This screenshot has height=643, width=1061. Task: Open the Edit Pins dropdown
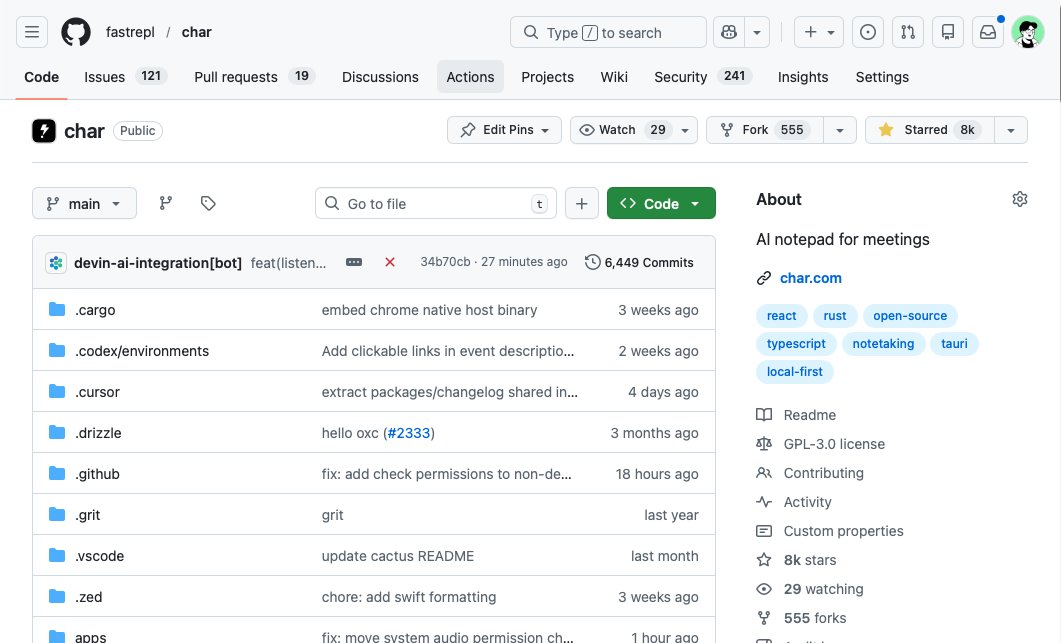click(x=504, y=130)
